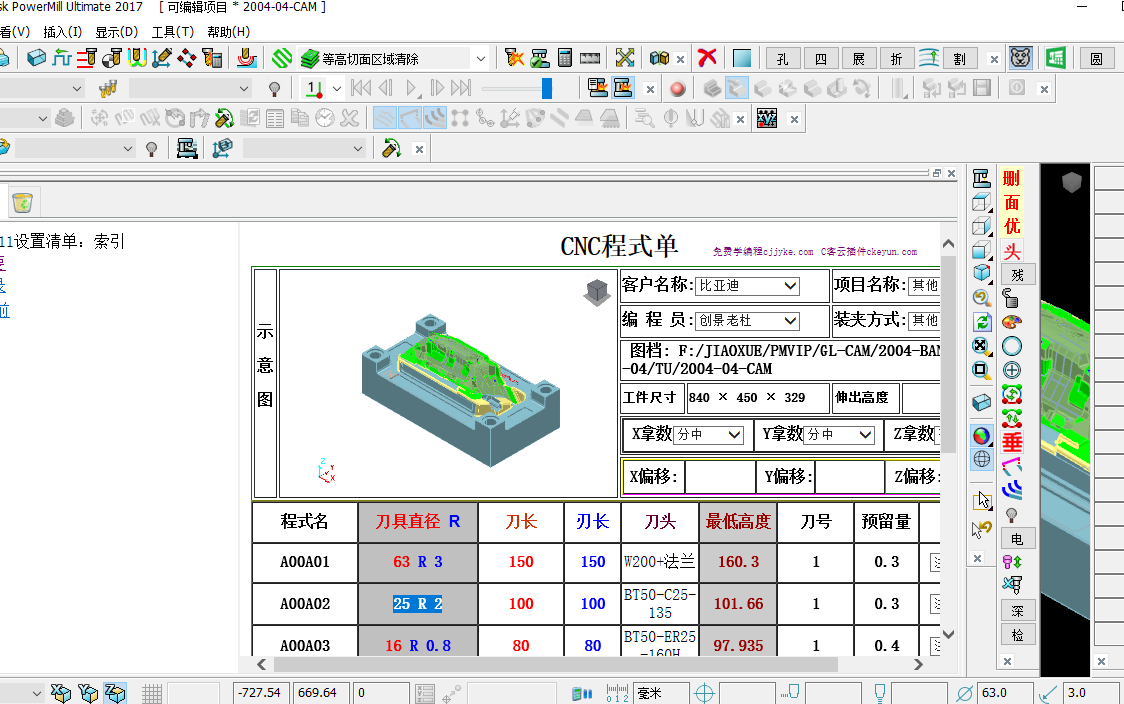The height and width of the screenshot is (704, 1124).
Task: Open the 帮助(H) menu
Action: (x=229, y=32)
